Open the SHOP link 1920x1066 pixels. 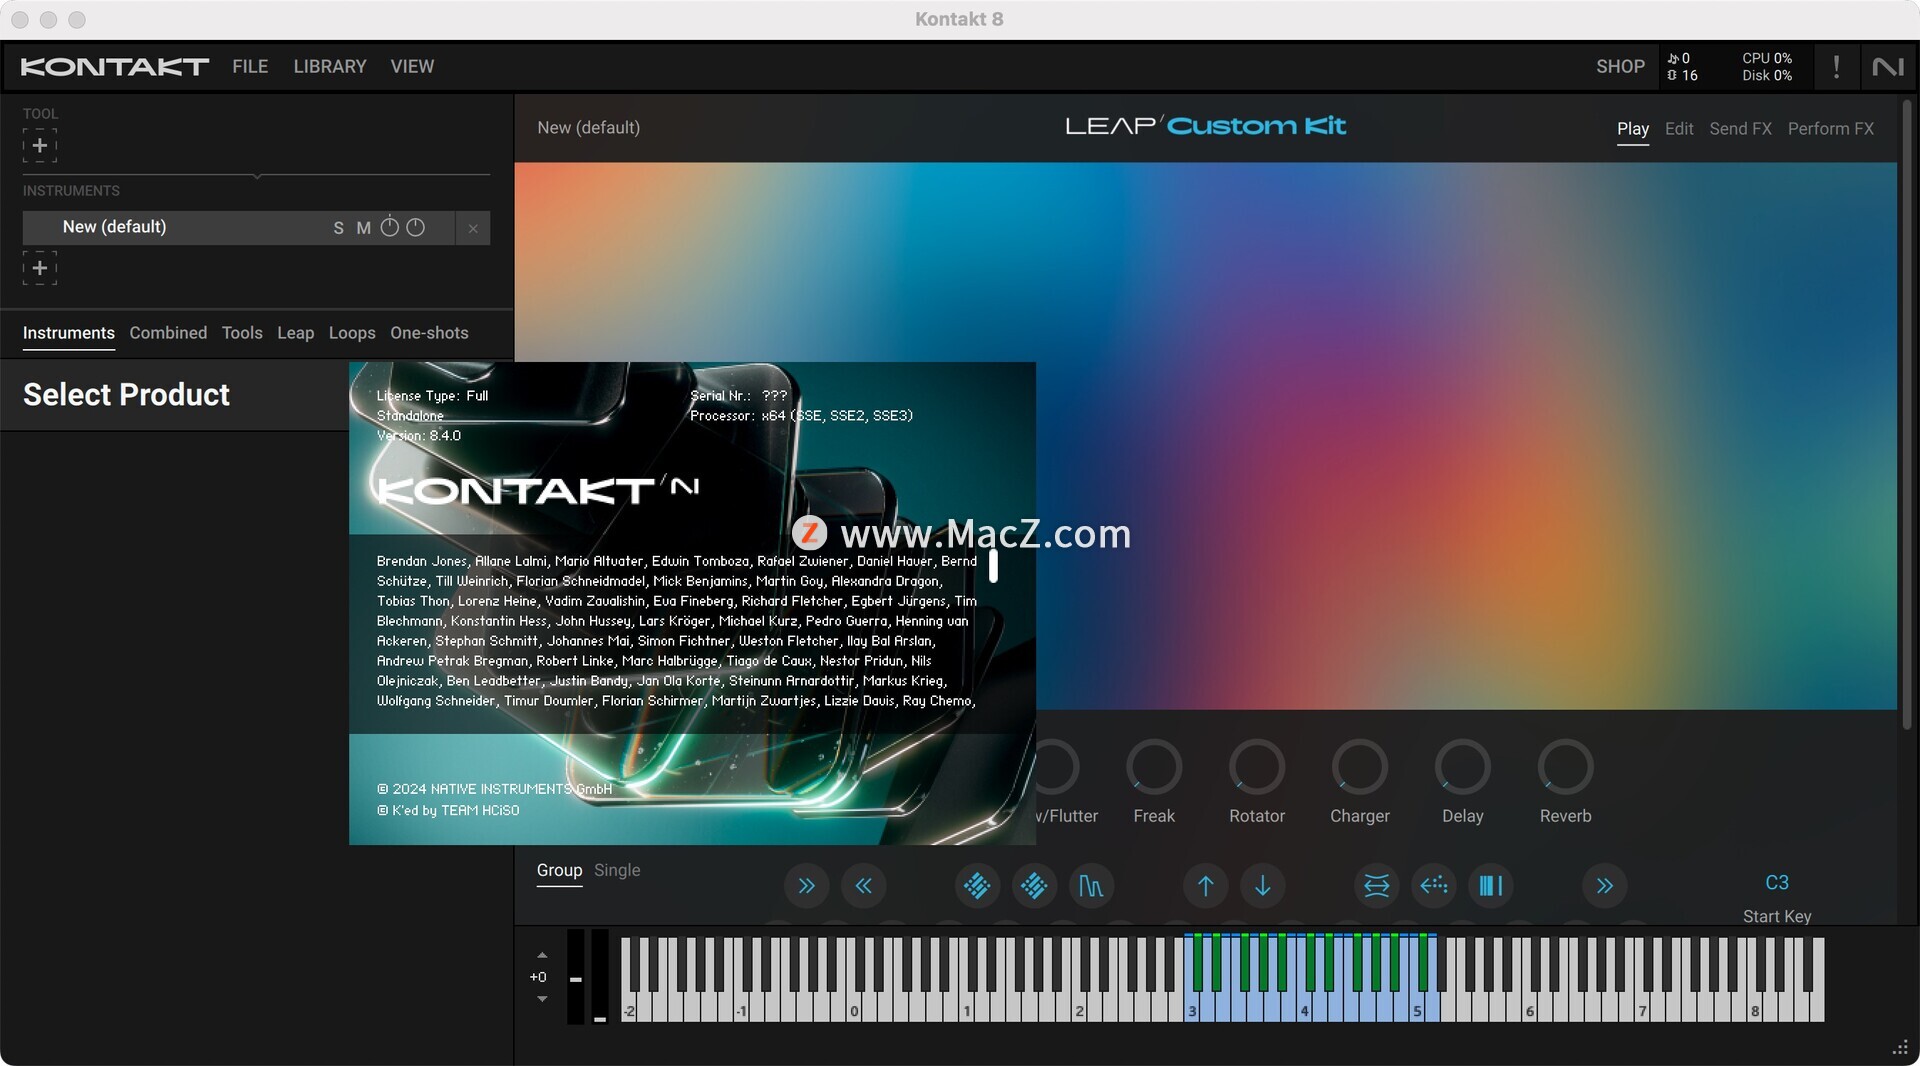pos(1620,66)
